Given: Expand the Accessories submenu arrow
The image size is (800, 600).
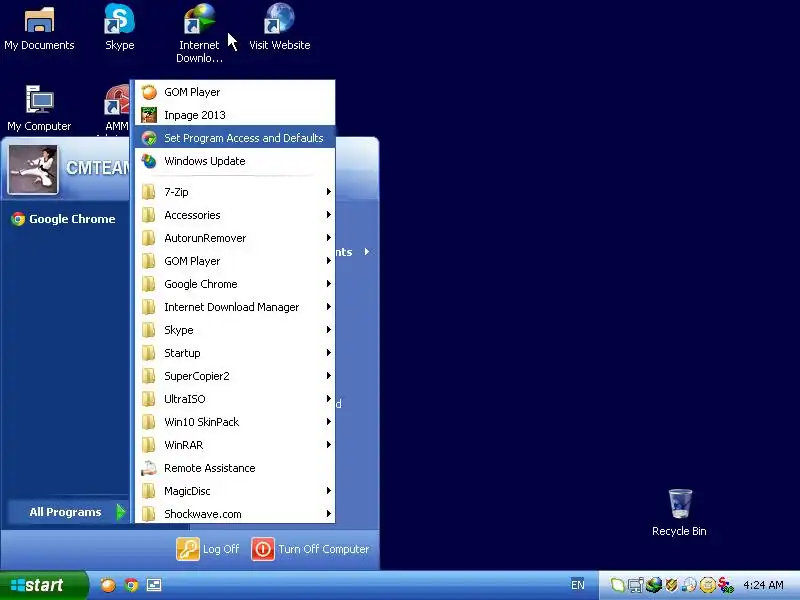Looking at the screenshot, I should point(329,215).
